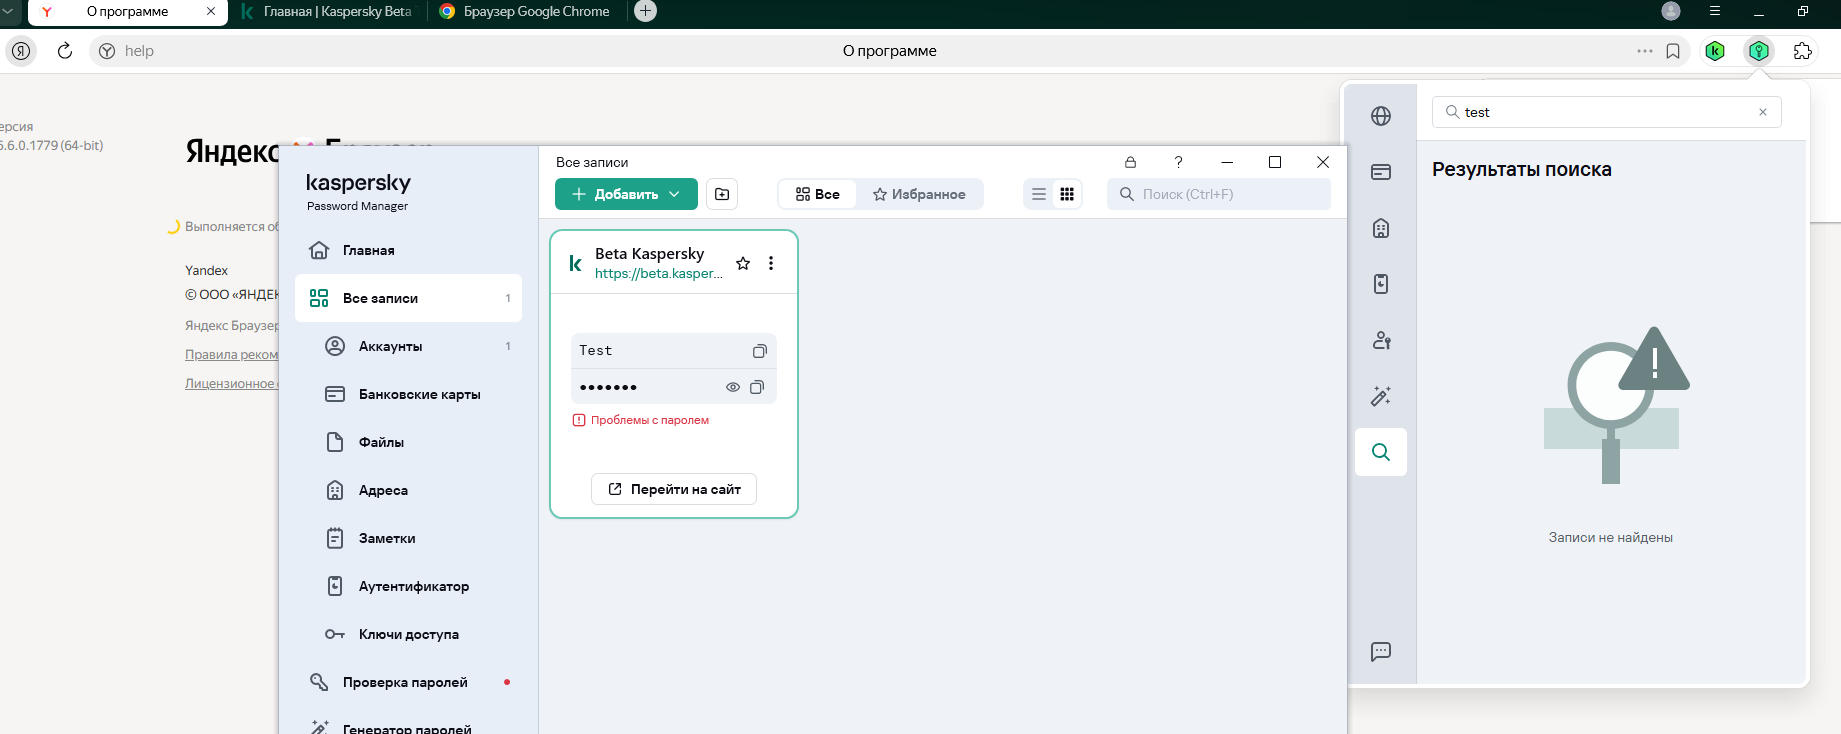Open Проверка паролей in sidebar
Viewport: 1841px width, 734px height.
point(408,682)
